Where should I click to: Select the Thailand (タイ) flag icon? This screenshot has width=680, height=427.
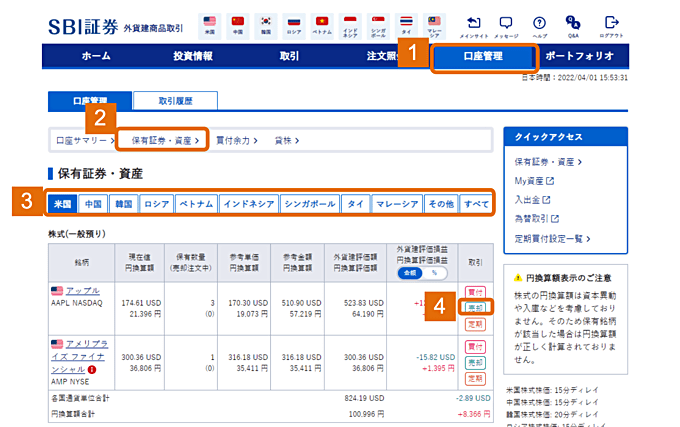click(406, 26)
